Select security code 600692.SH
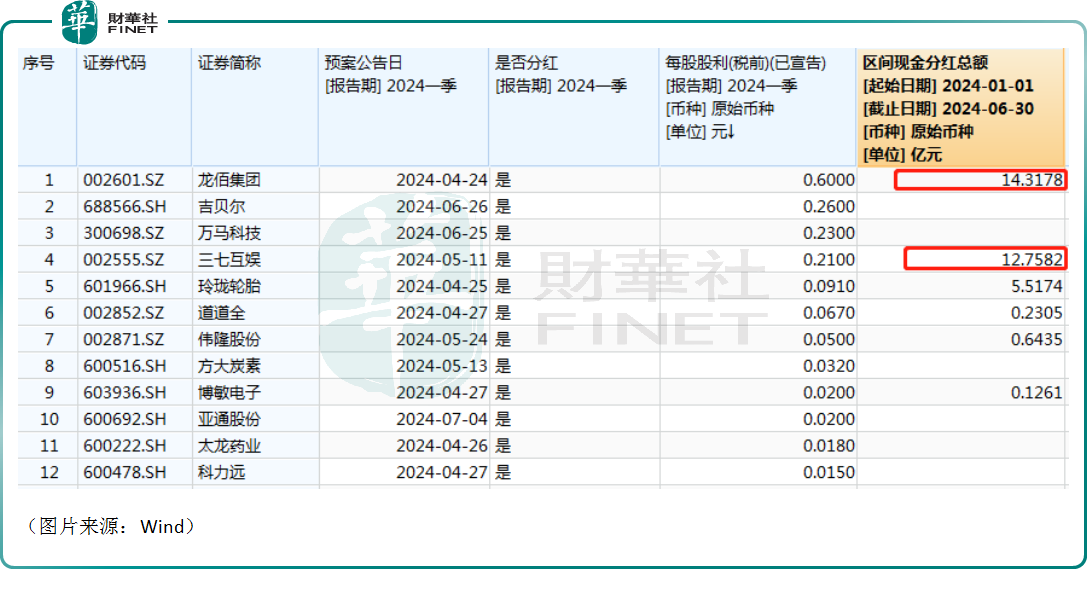 (x=125, y=419)
